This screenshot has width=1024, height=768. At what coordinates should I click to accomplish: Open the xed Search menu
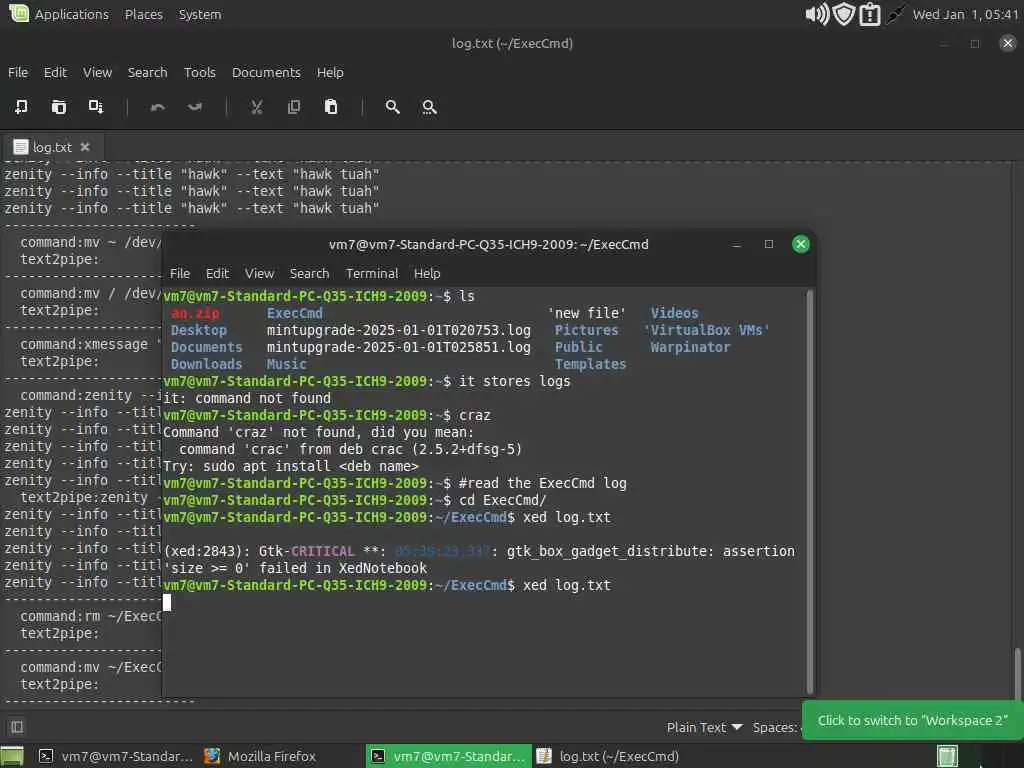coord(148,72)
